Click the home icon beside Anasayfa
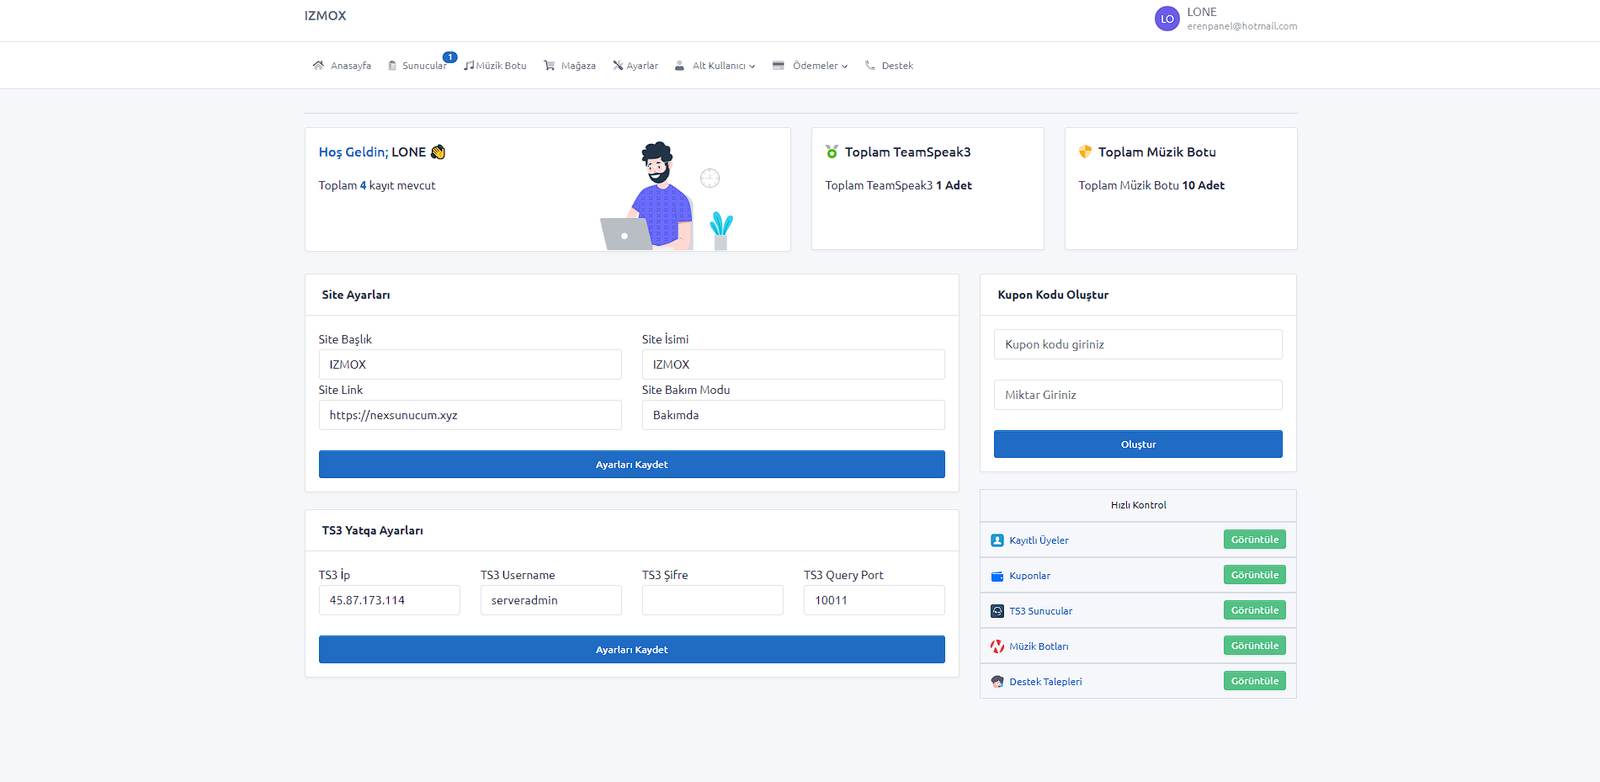1600x782 pixels. pyautogui.click(x=318, y=66)
